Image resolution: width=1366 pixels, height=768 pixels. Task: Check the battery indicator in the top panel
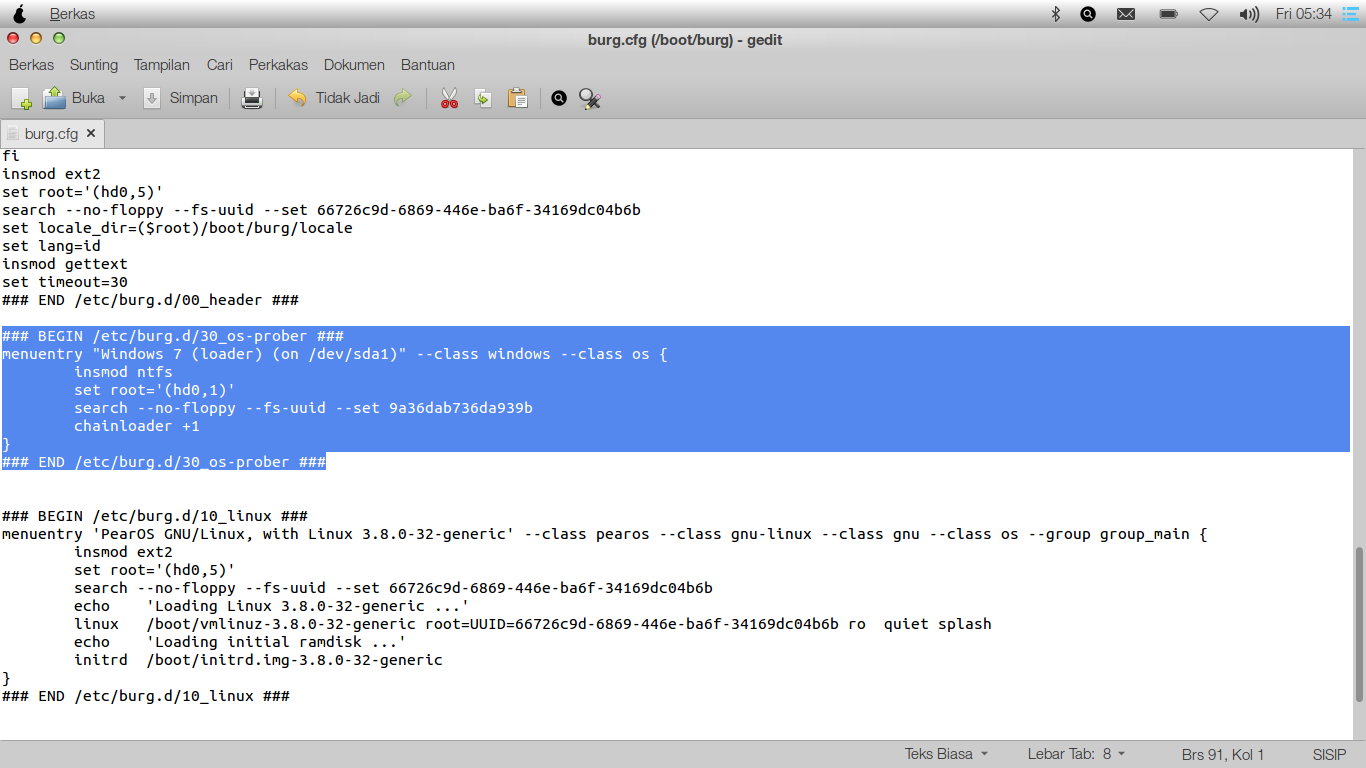click(1168, 14)
